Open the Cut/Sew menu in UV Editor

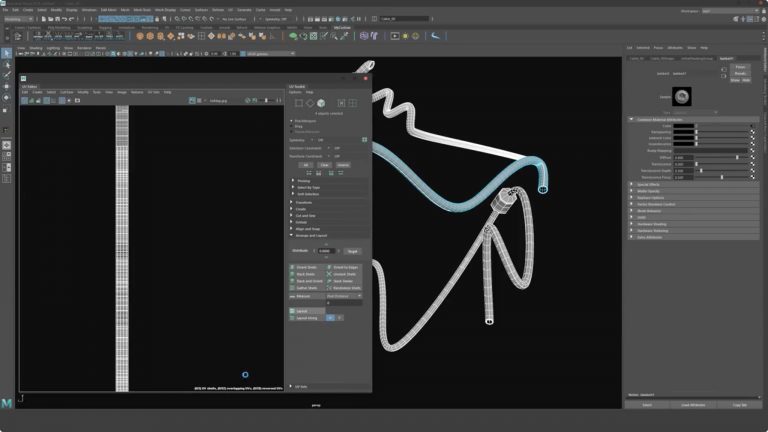tap(66, 92)
